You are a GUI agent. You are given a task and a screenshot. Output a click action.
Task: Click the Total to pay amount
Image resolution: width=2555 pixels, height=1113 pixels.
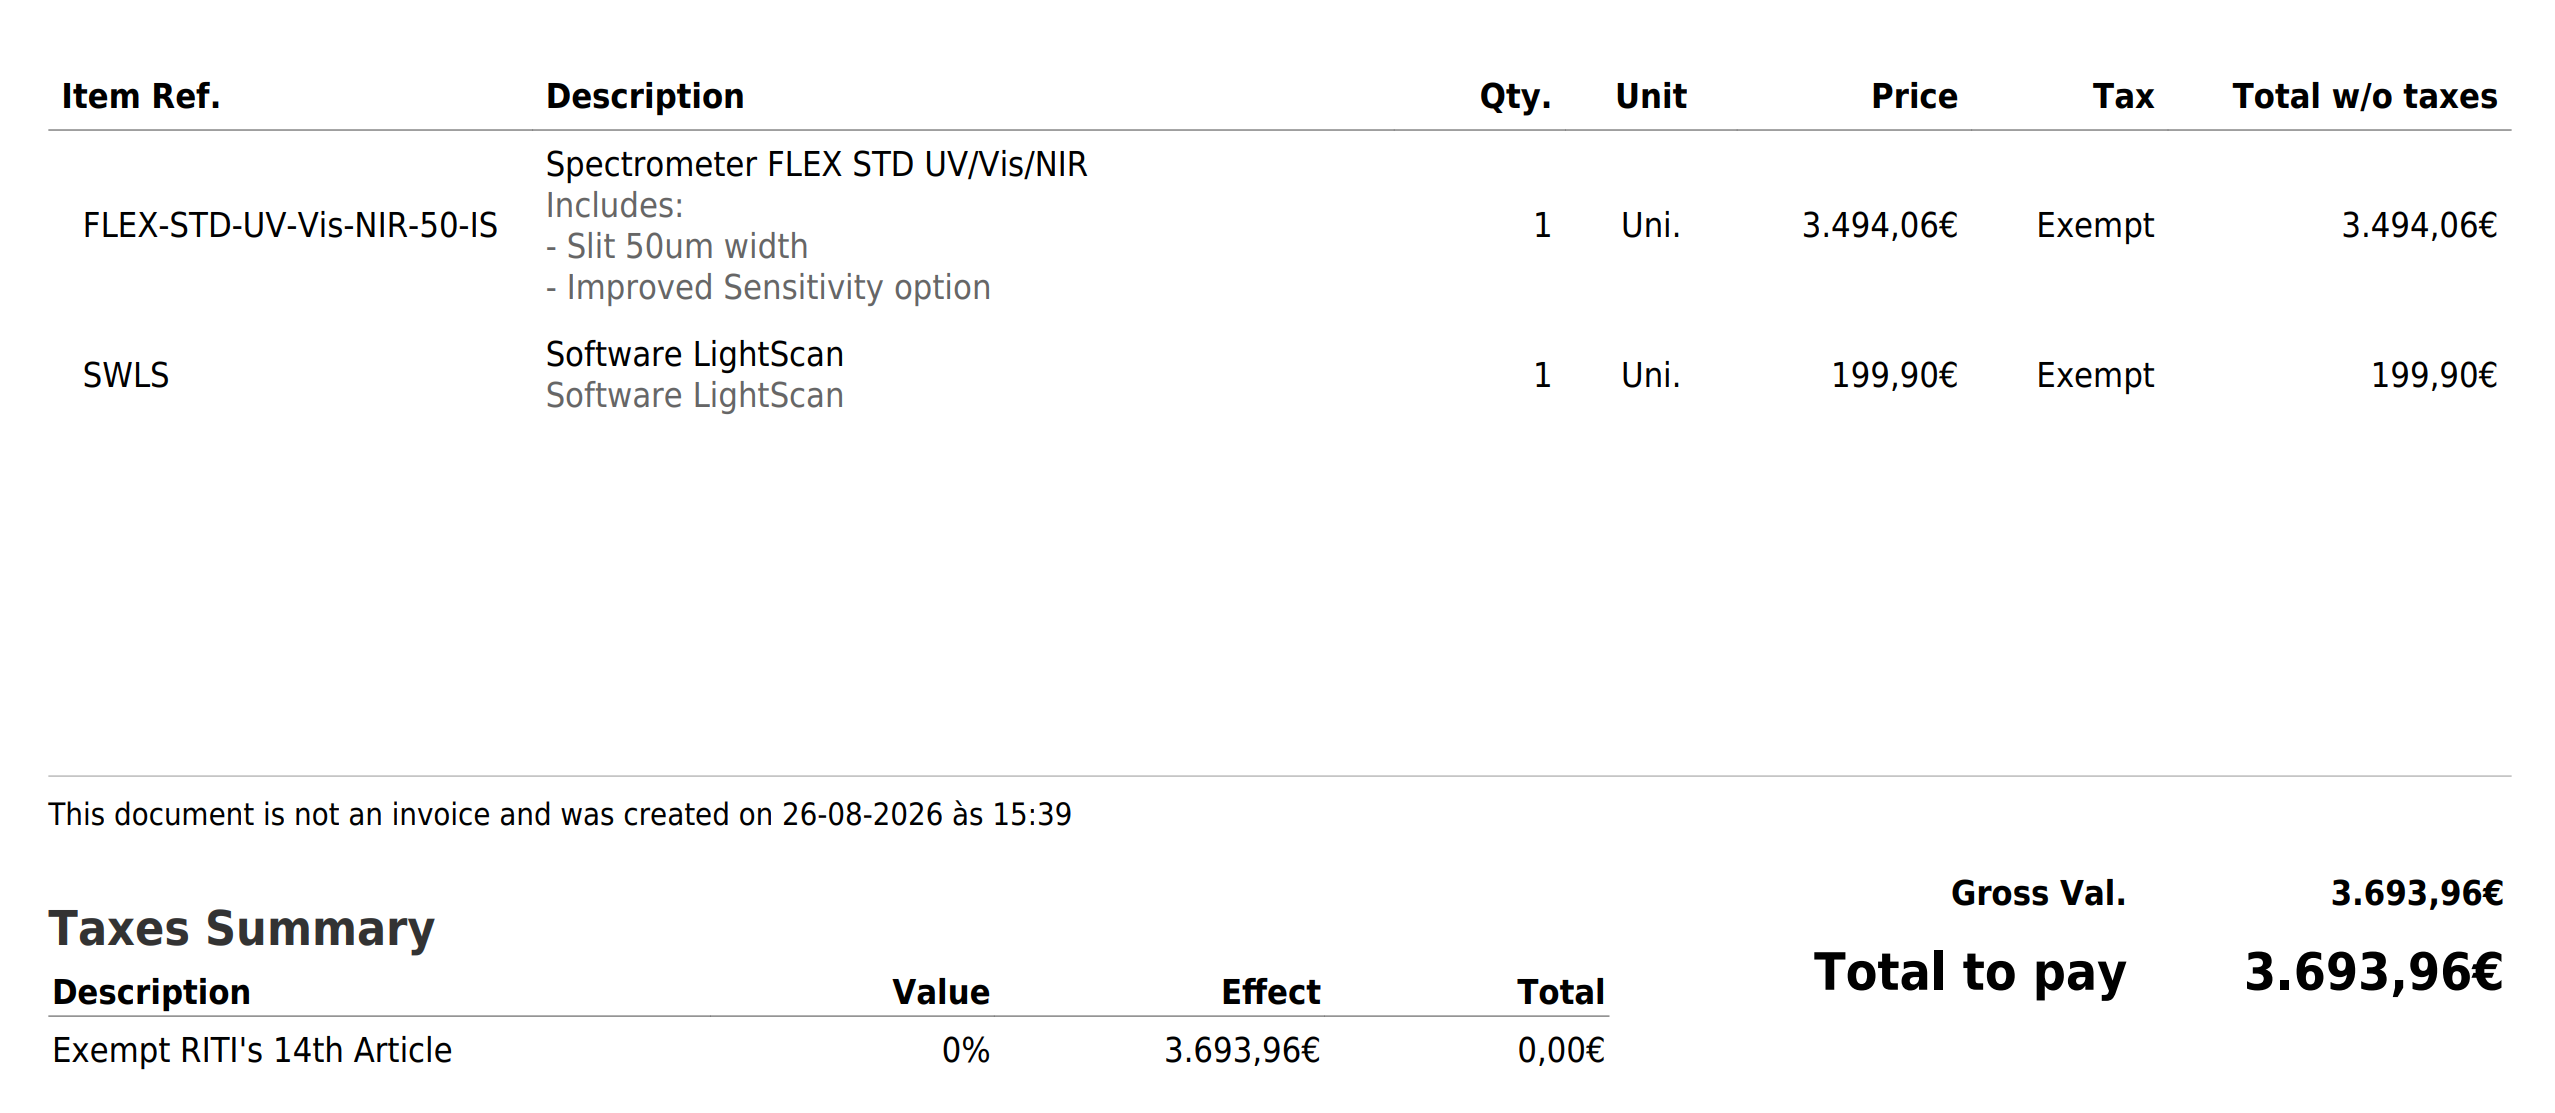[2373, 972]
